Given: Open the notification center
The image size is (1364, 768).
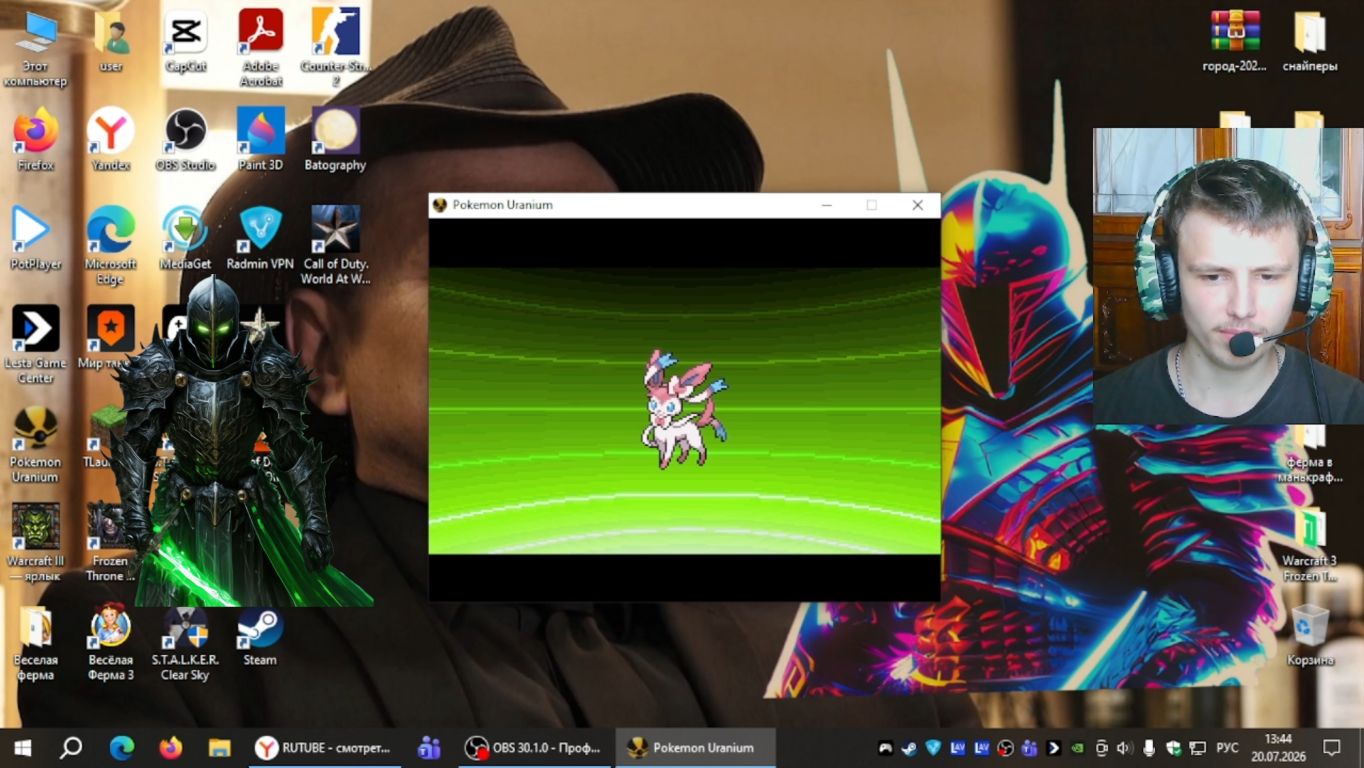Looking at the screenshot, I should 1332,748.
